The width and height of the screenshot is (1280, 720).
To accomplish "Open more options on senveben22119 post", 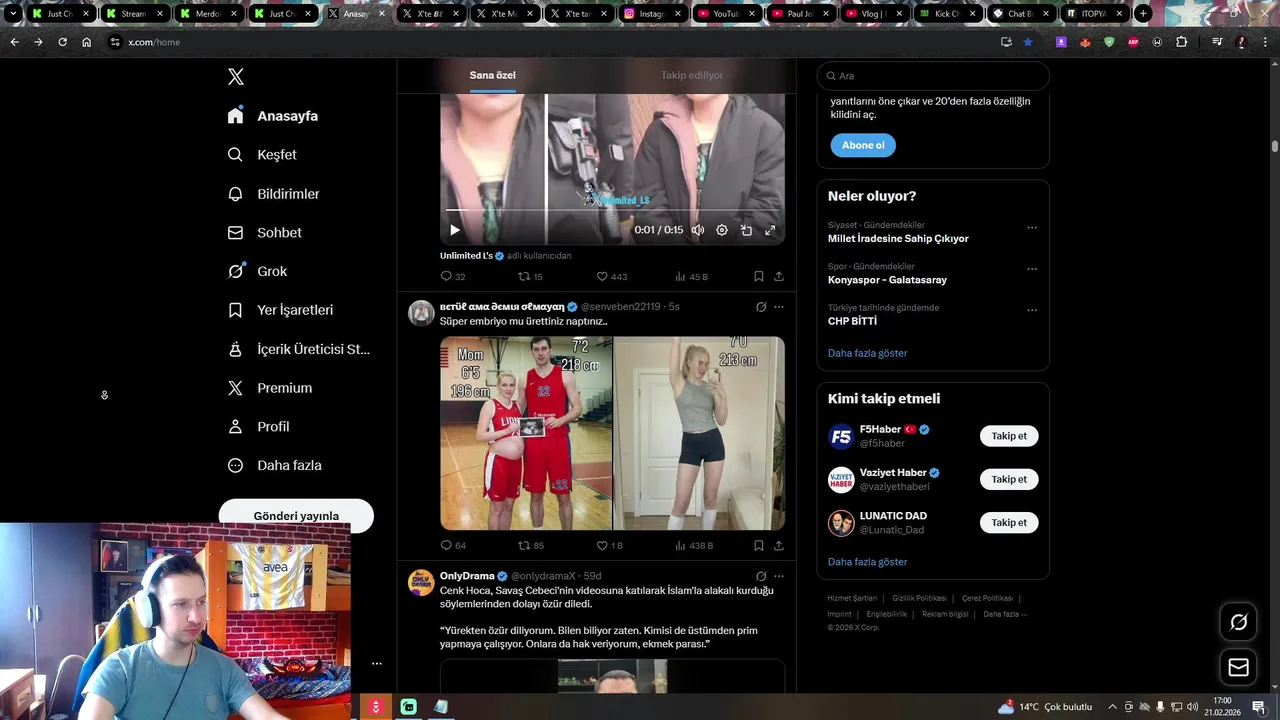I will (x=779, y=307).
